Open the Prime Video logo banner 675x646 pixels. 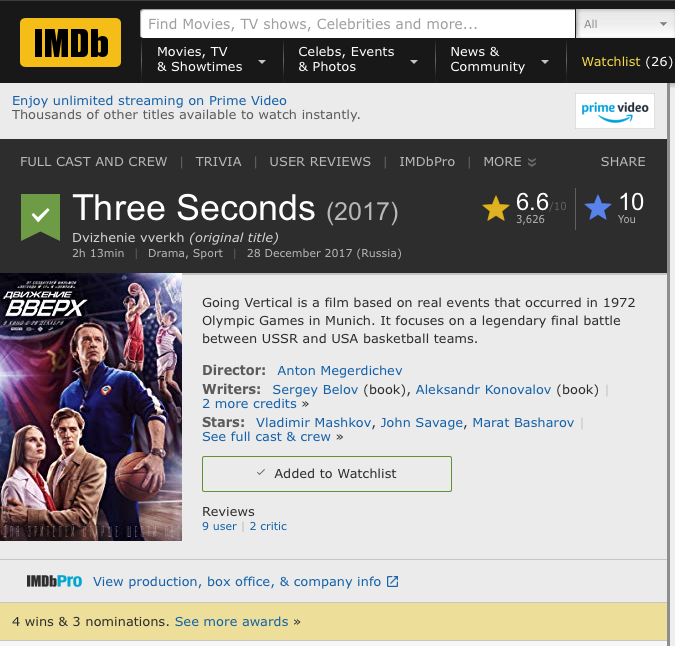coord(615,111)
